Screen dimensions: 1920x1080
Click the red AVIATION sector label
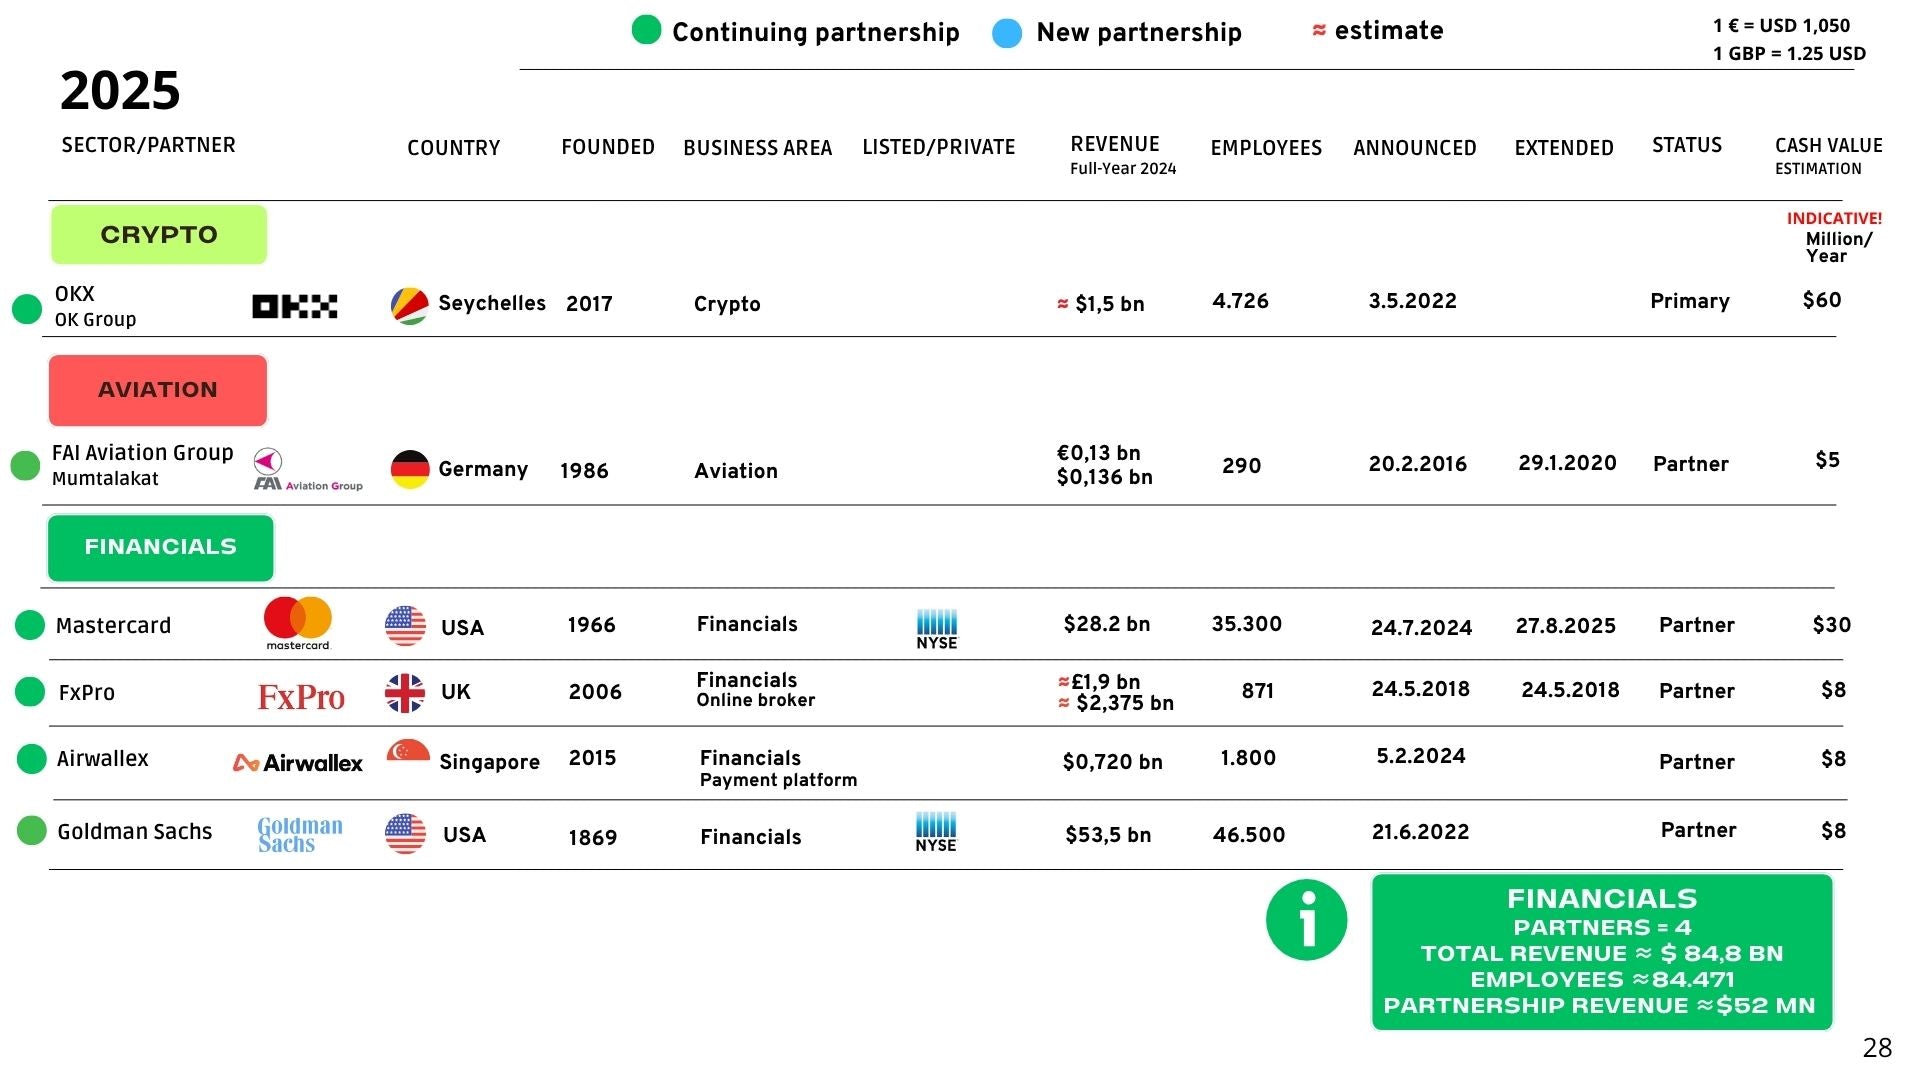(x=158, y=390)
